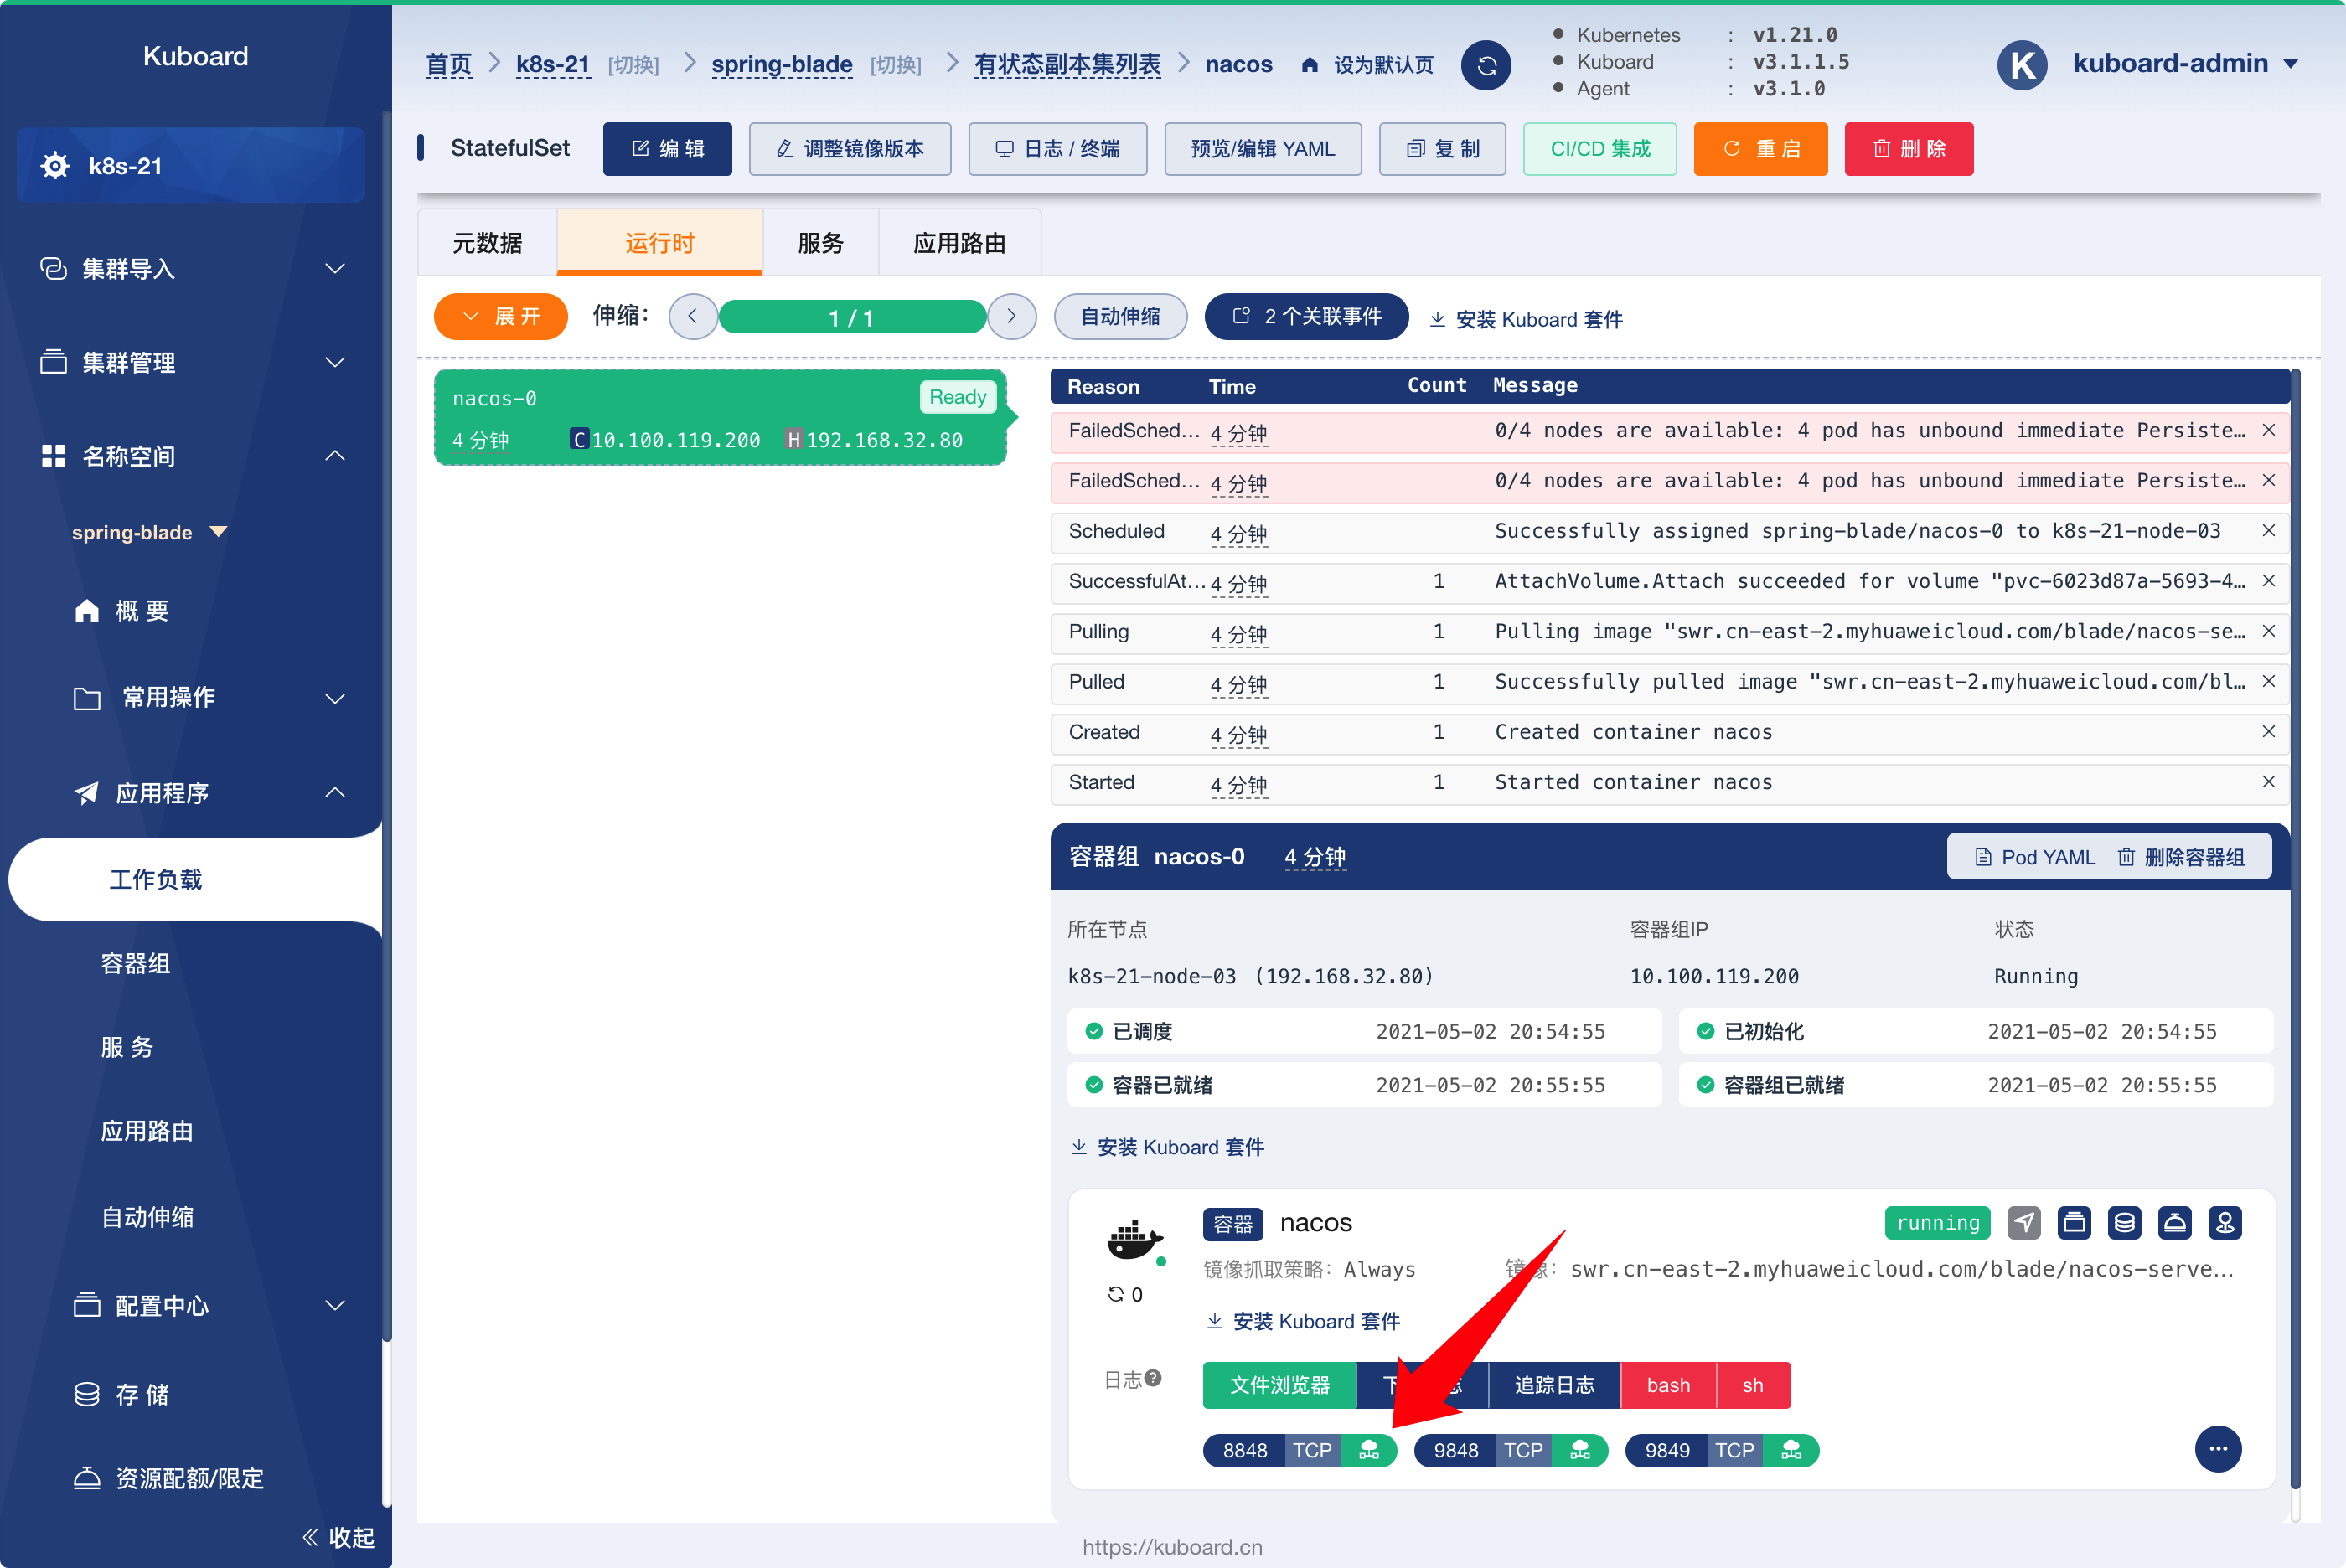Click the proxy icon on port 9848
The image size is (2346, 1568).
click(1580, 1450)
